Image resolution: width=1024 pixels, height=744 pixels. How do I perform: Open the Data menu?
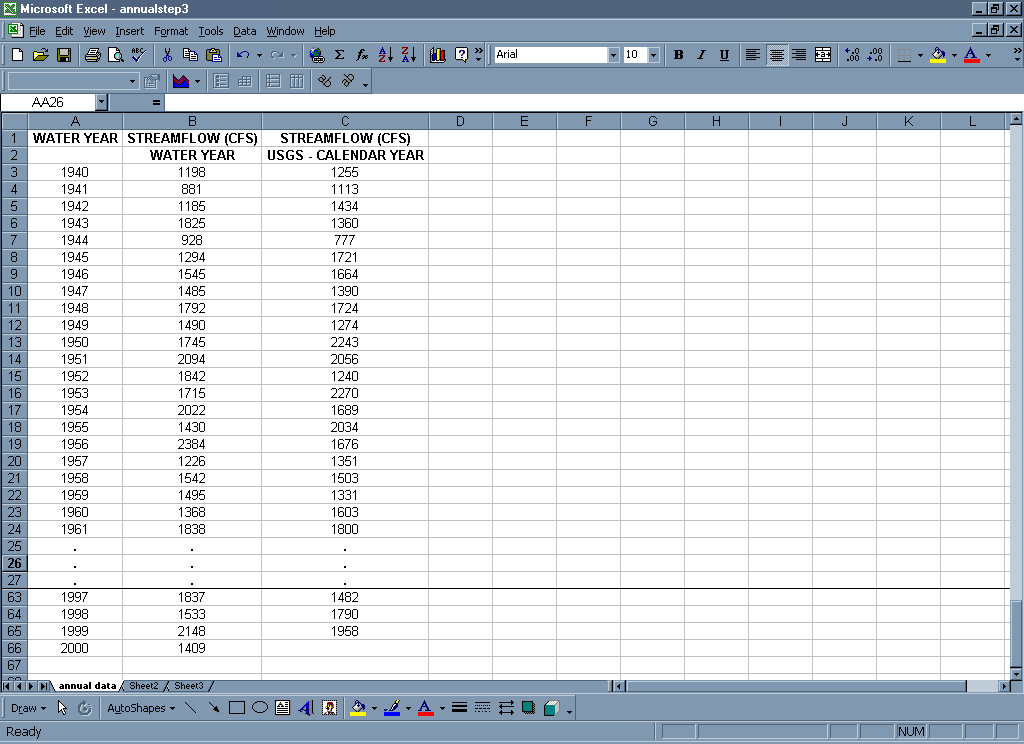[244, 31]
